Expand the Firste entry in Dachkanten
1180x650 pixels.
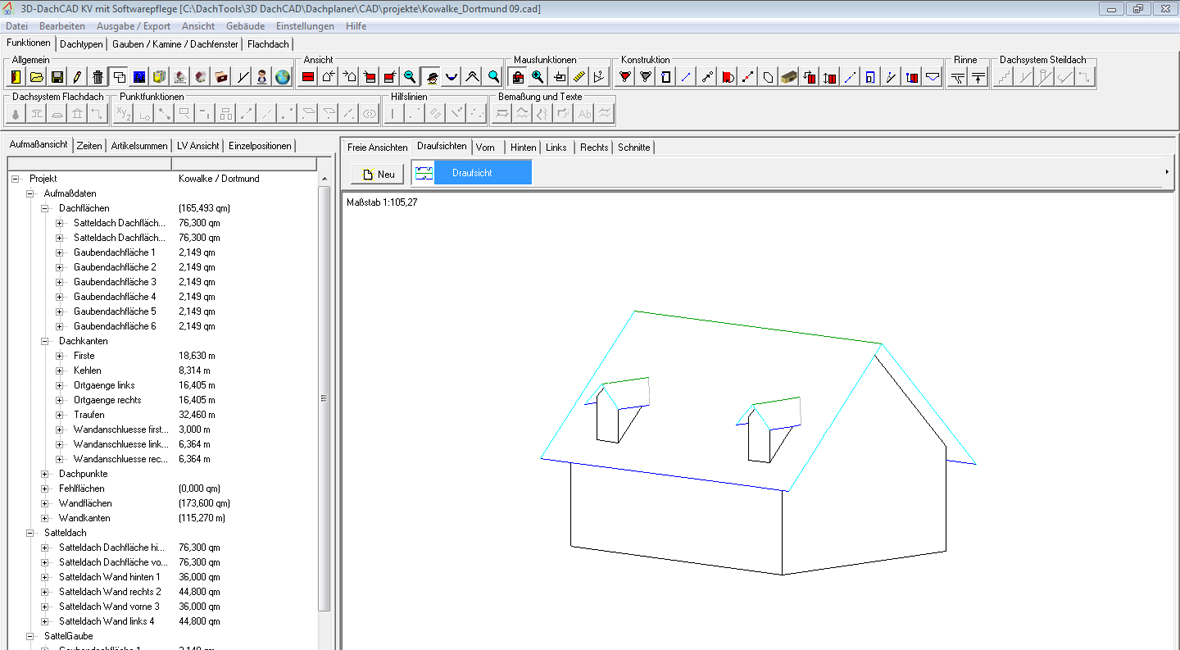pos(60,356)
